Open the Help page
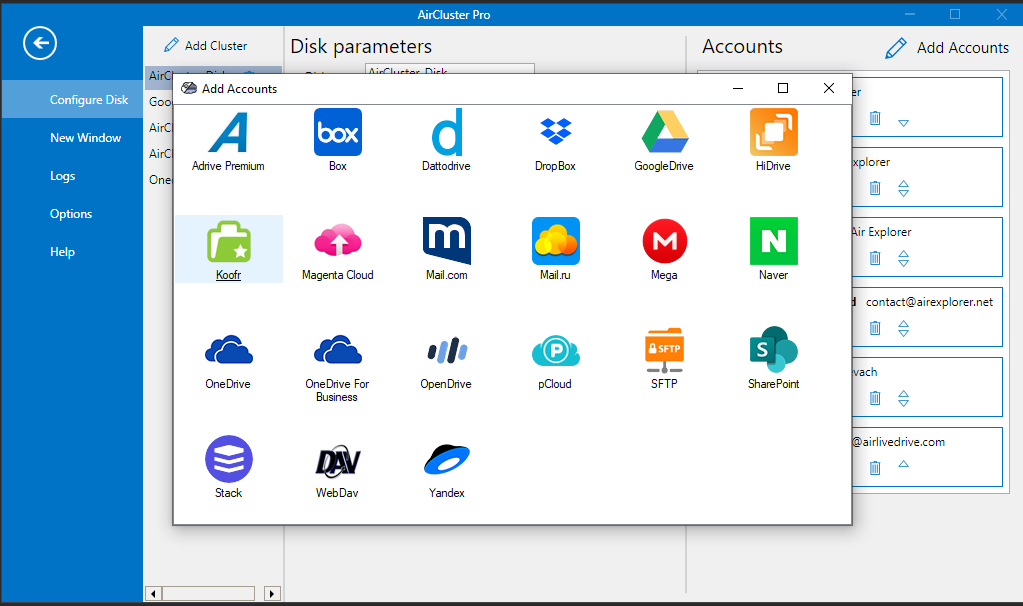This screenshot has width=1023, height=606. coord(63,251)
